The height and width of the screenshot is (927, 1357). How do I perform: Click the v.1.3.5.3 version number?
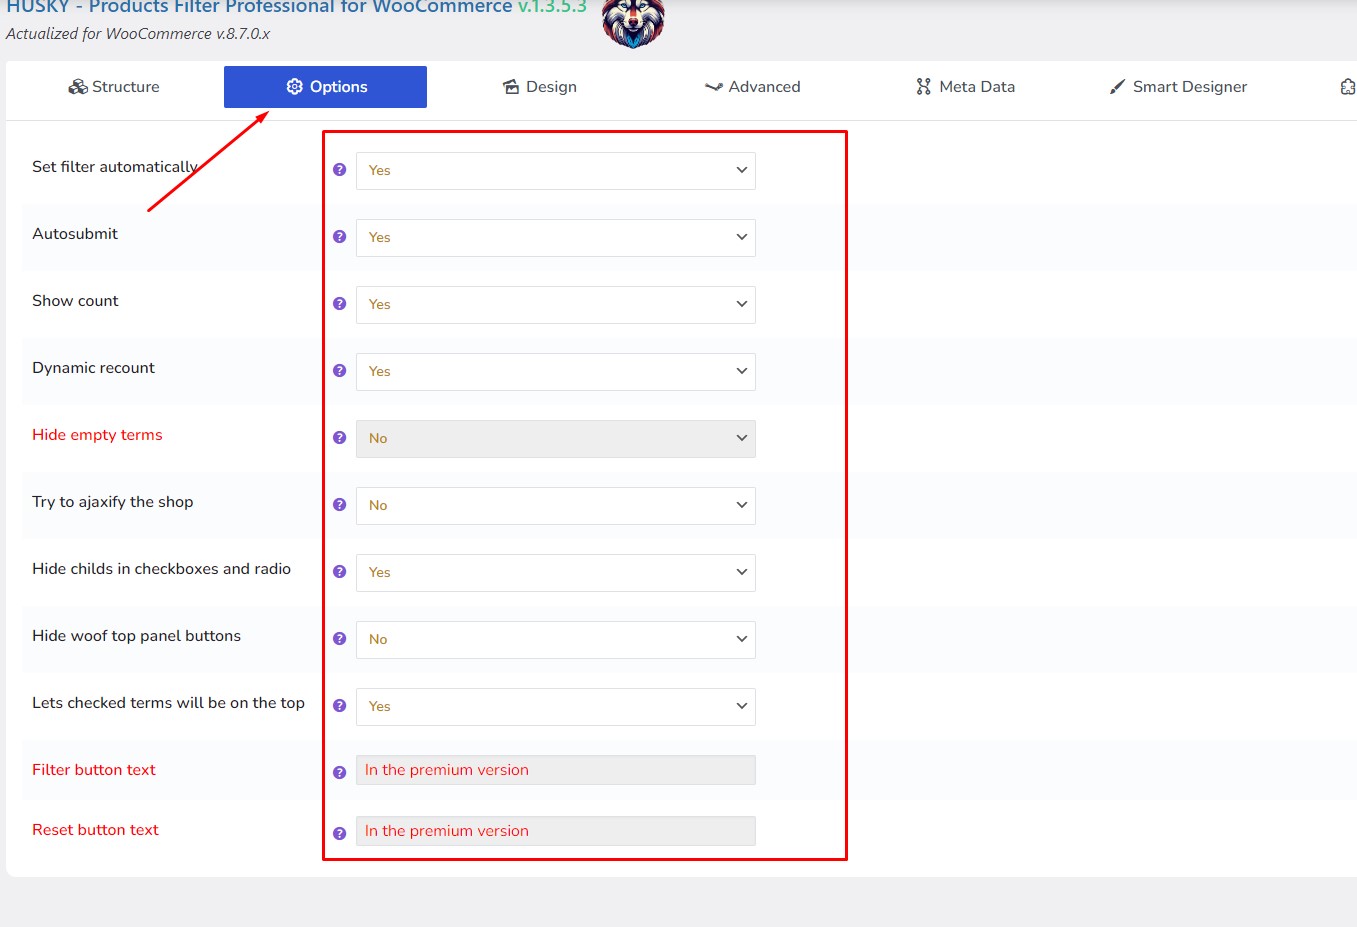pos(552,7)
